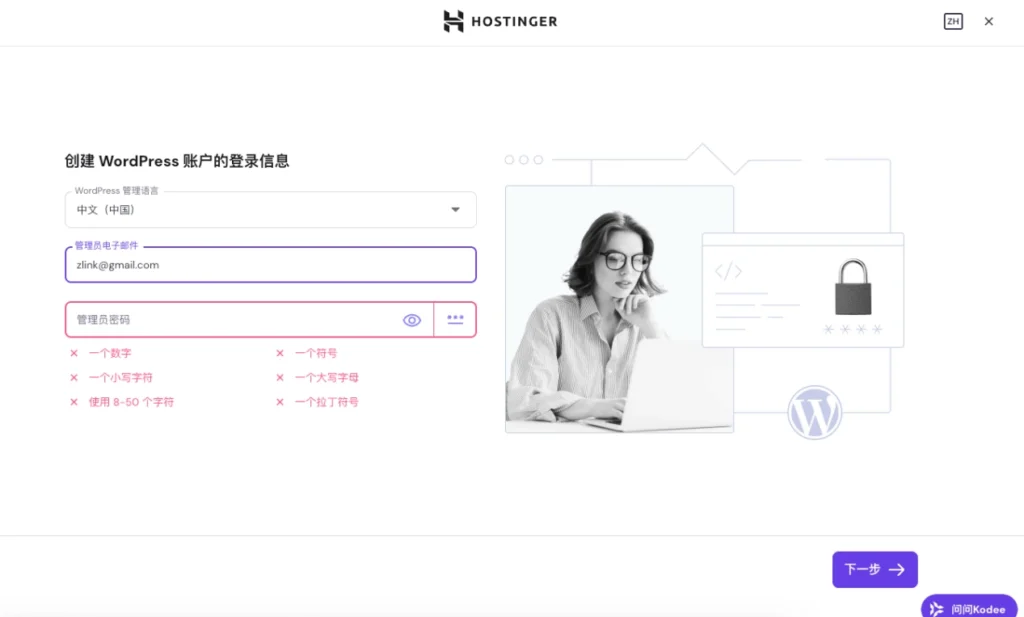Click the 一个数字 requirement text
Image resolution: width=1024 pixels, height=617 pixels.
(x=110, y=353)
